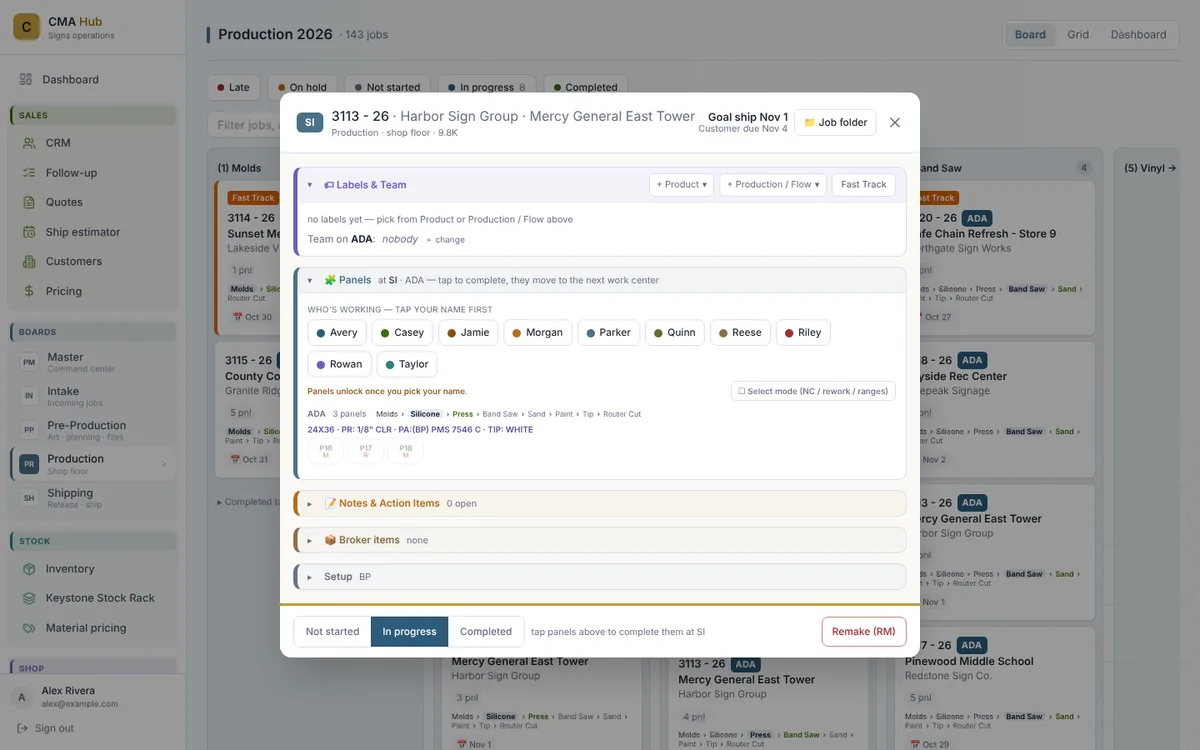Image resolution: width=1200 pixels, height=750 pixels.
Task: Tap Taylor as the worker
Action: [x=407, y=365]
